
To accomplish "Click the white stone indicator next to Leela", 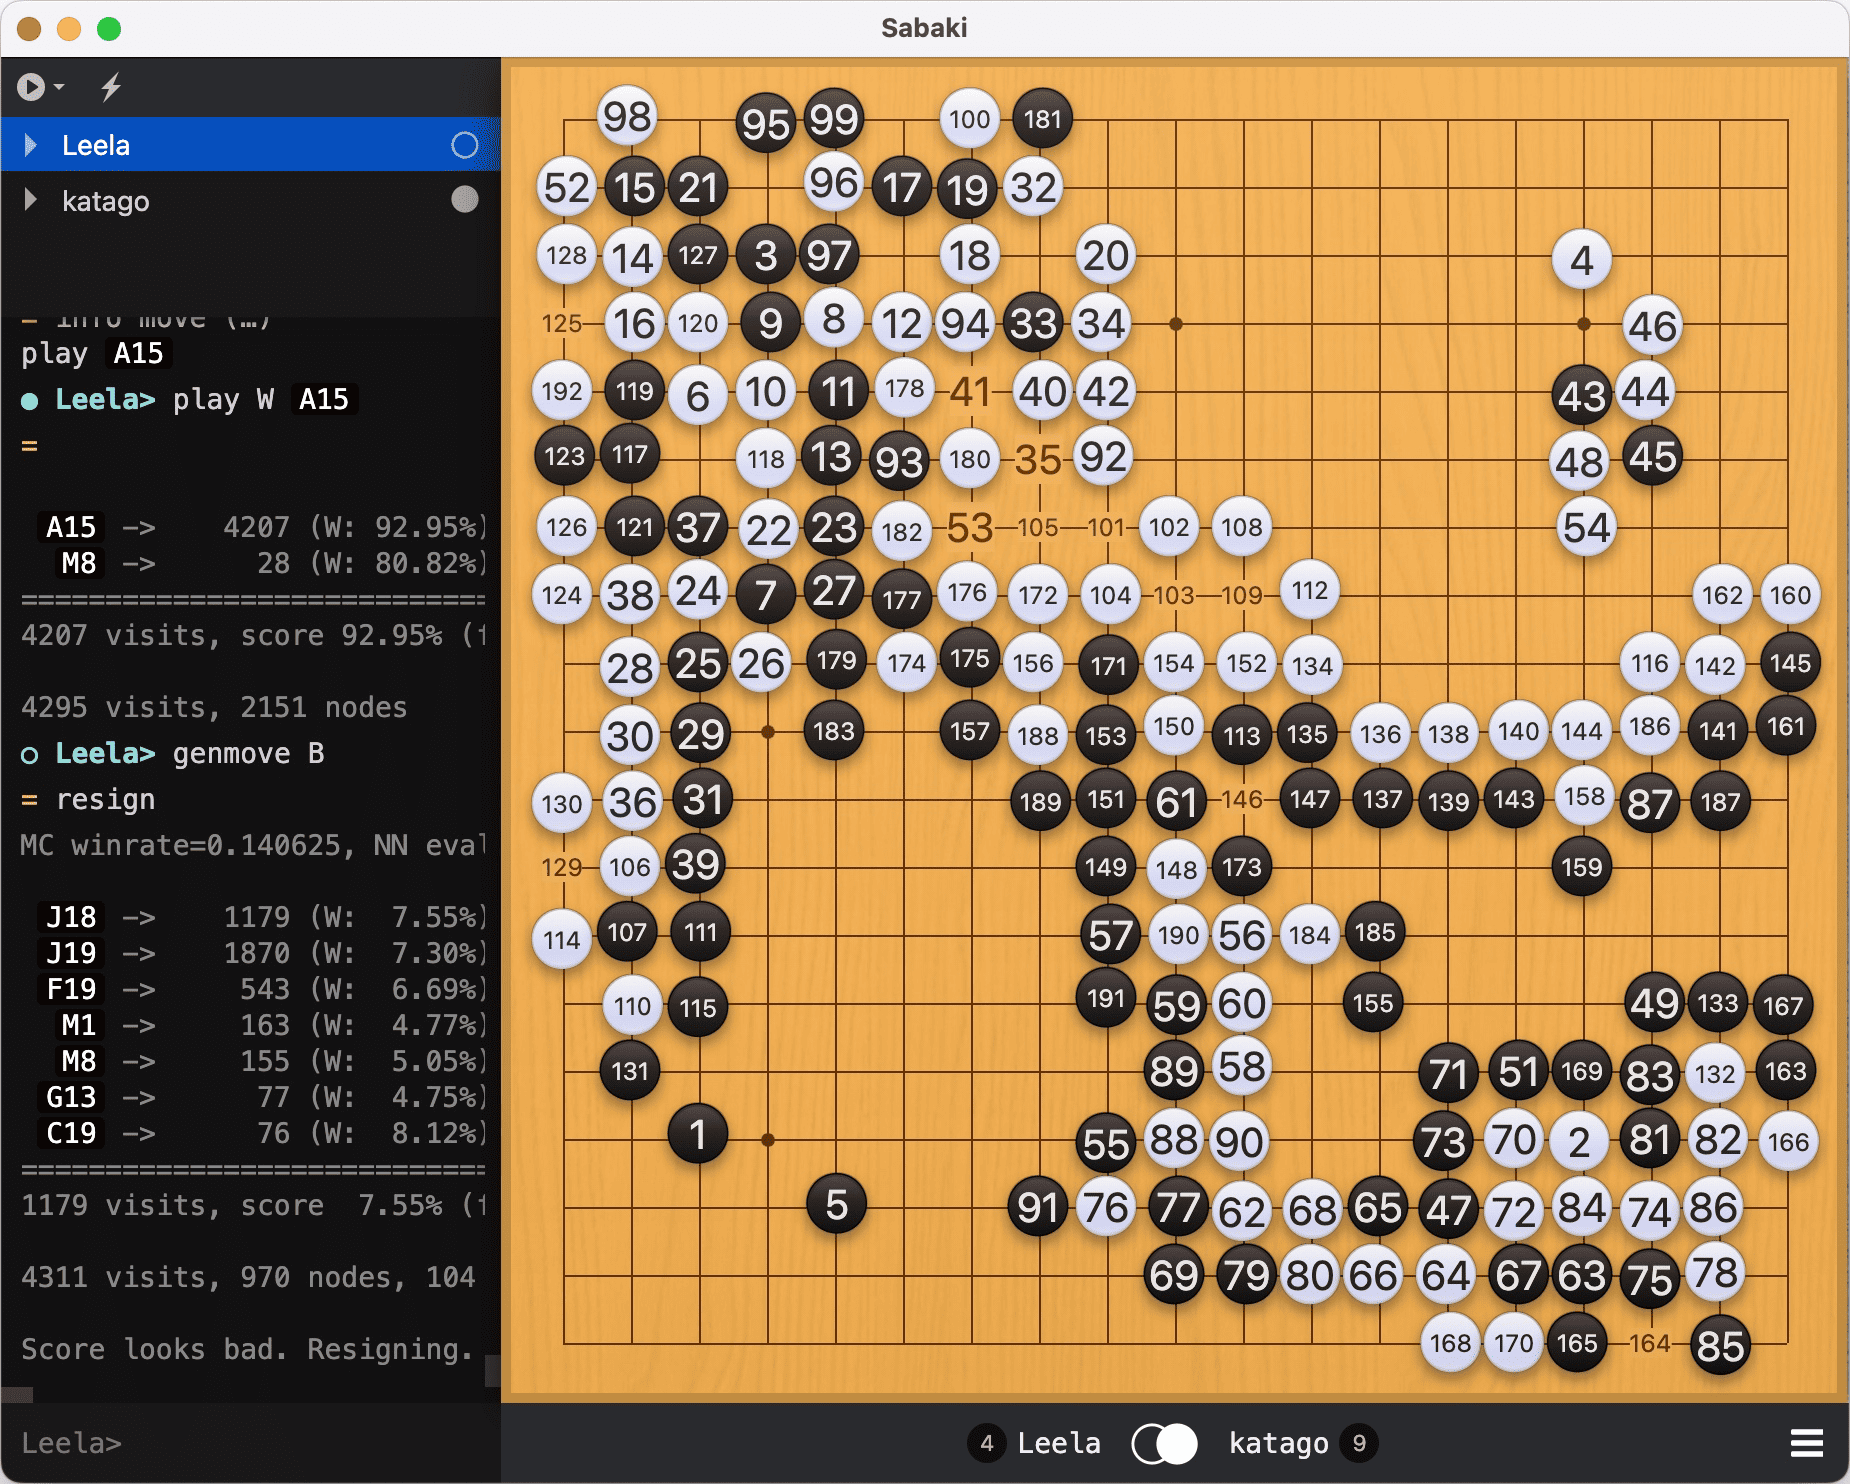I will pos(464,146).
